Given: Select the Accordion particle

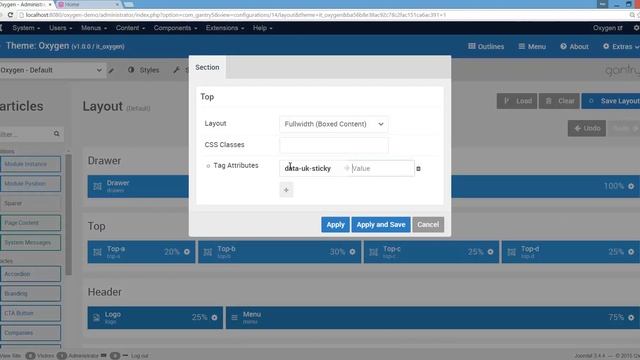Looking at the screenshot, I should (x=31, y=274).
